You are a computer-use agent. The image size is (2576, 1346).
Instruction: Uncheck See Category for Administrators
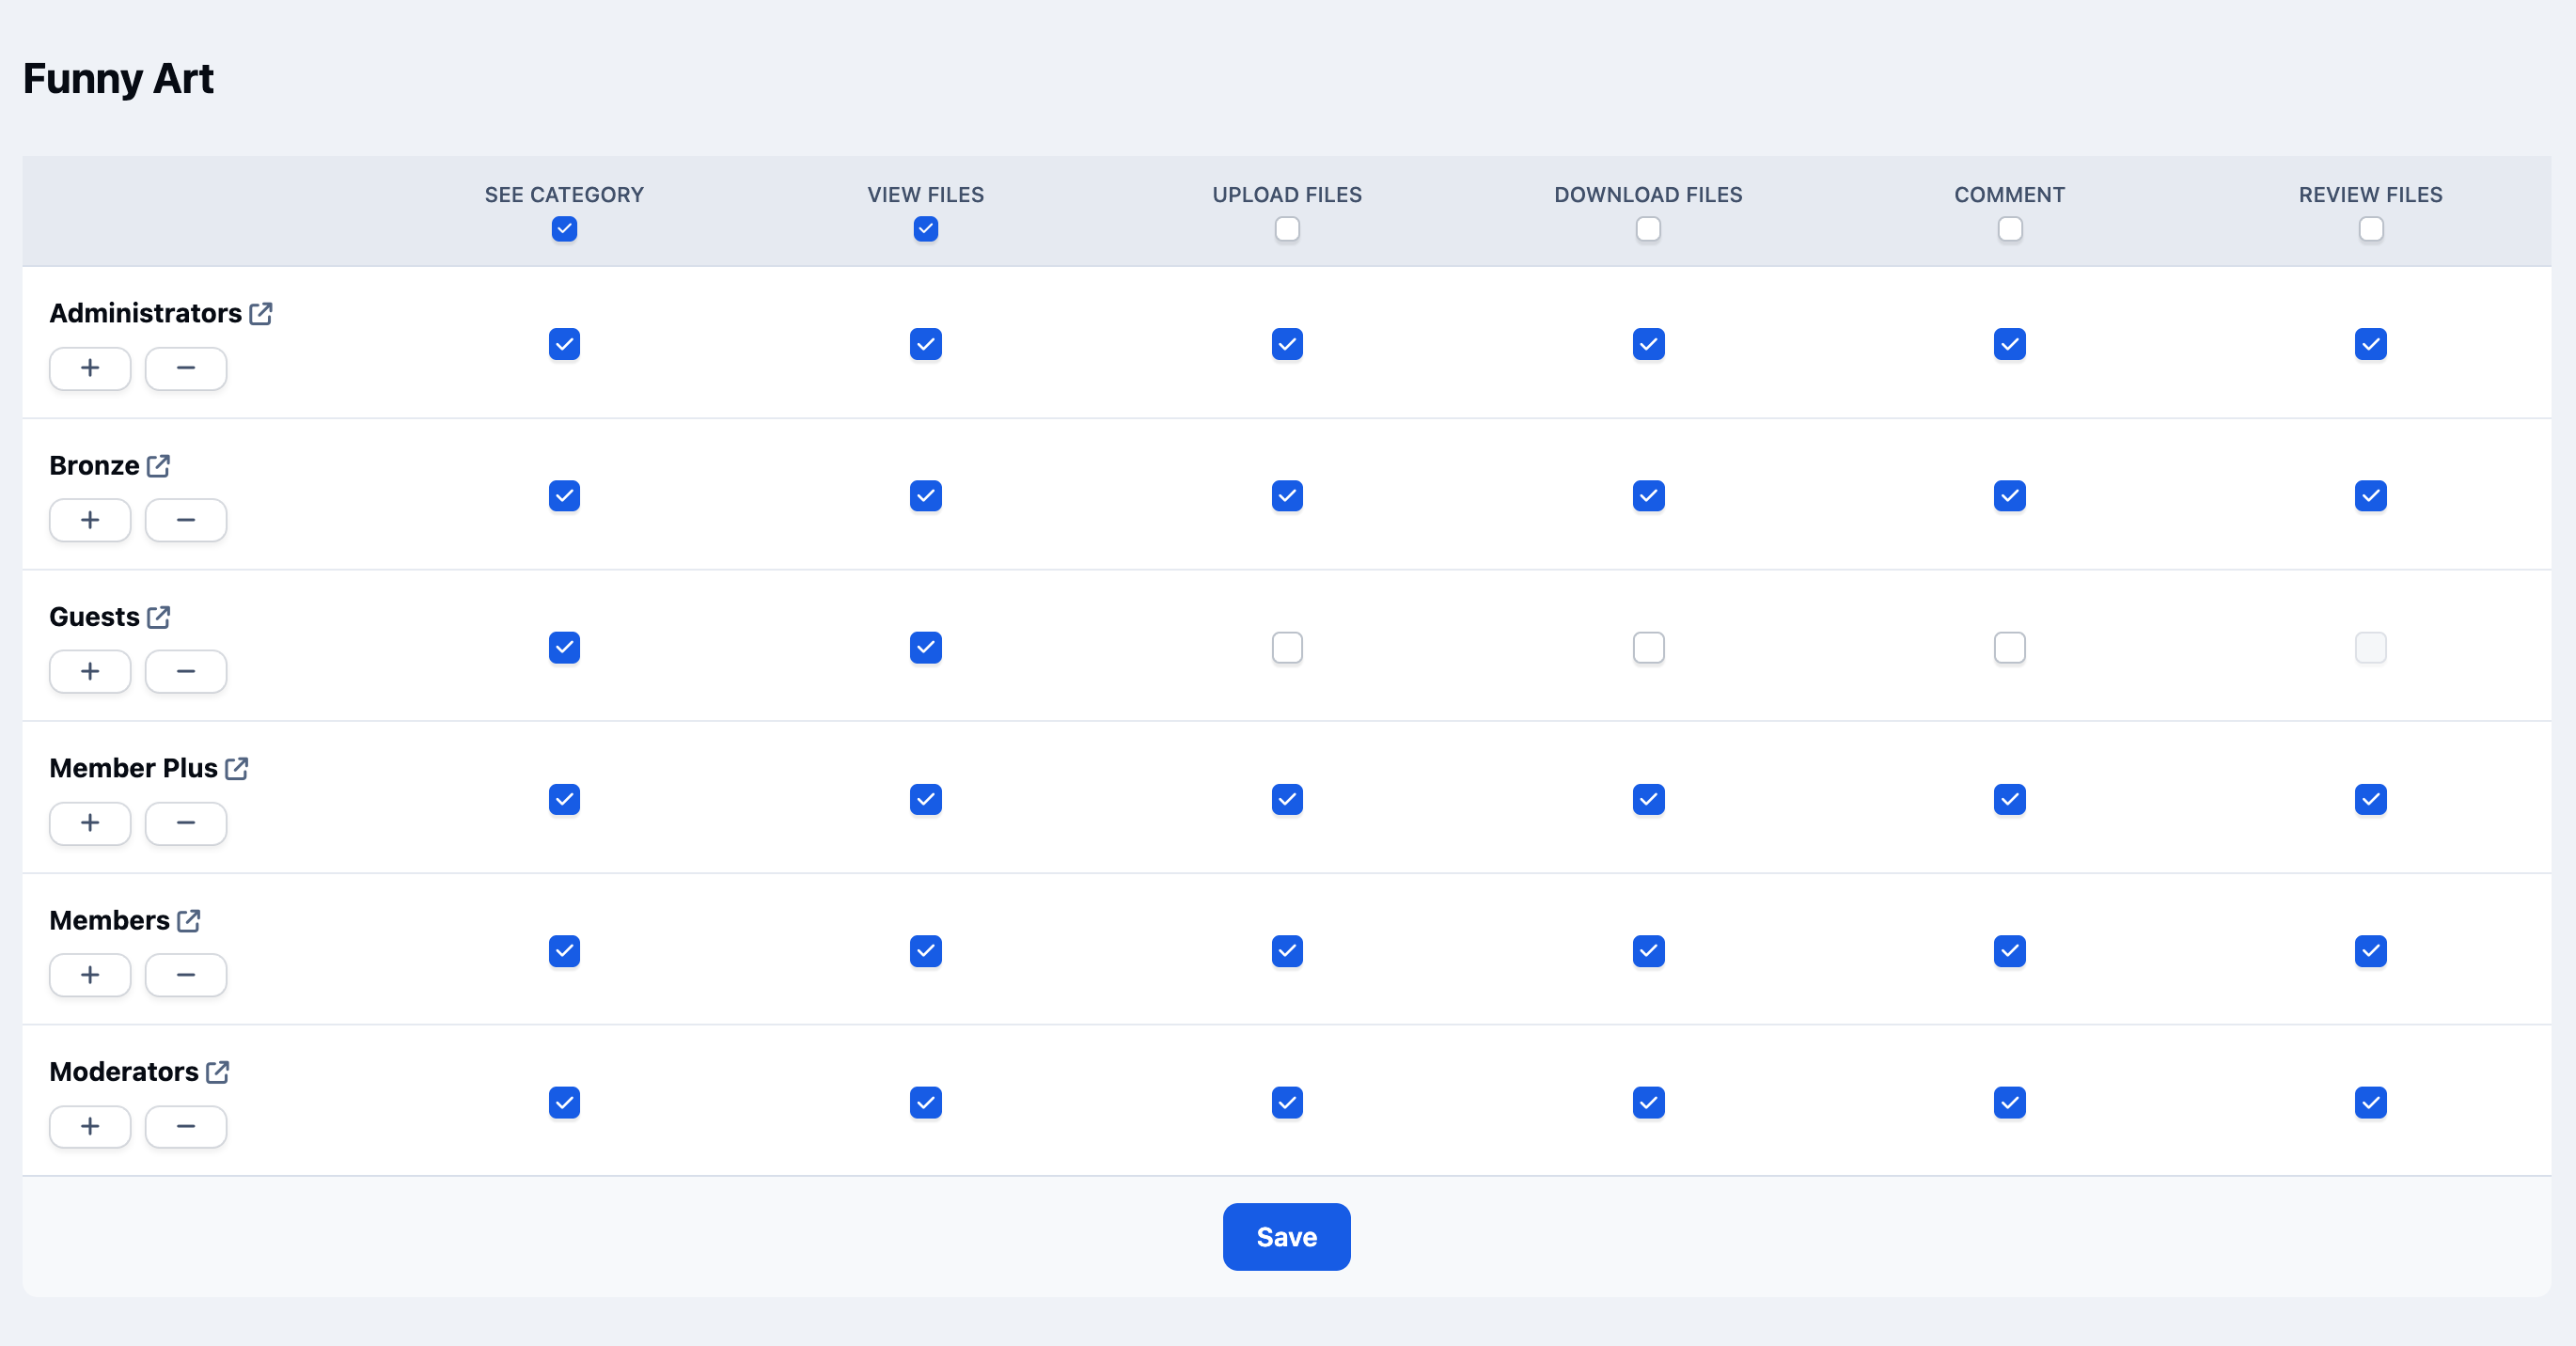(564, 344)
